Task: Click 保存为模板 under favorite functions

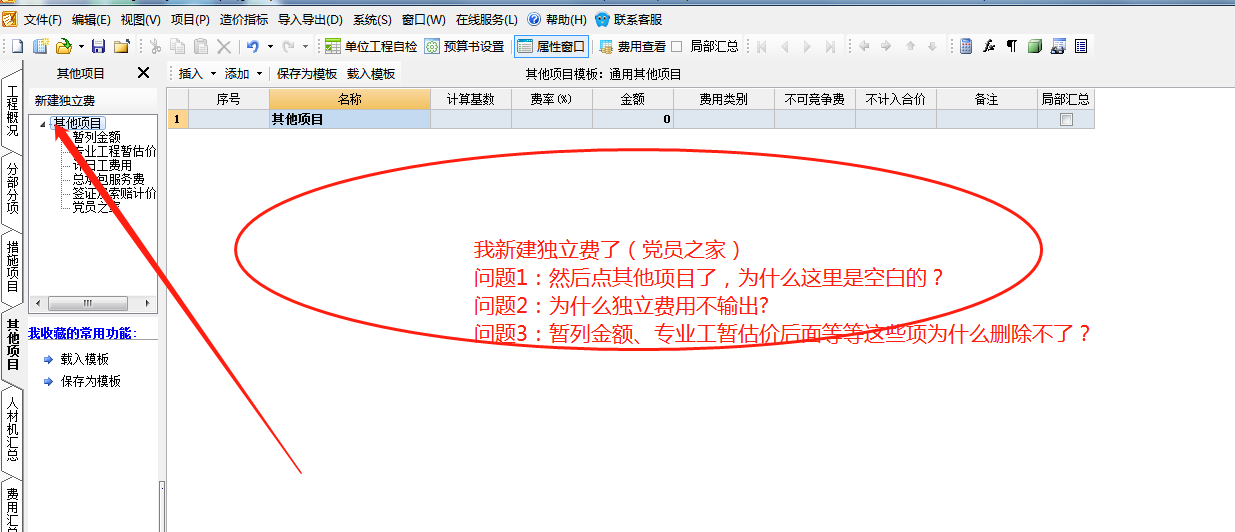Action: tap(91, 381)
